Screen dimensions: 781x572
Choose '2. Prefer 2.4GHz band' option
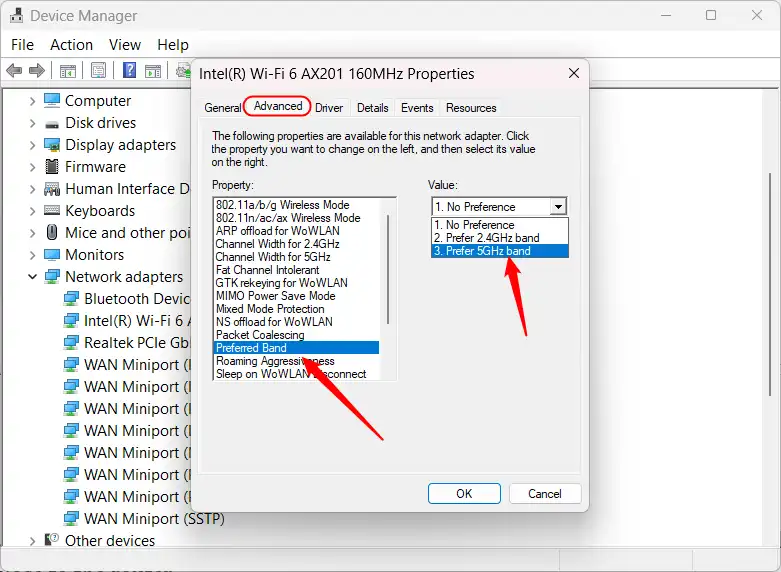tap(500, 238)
